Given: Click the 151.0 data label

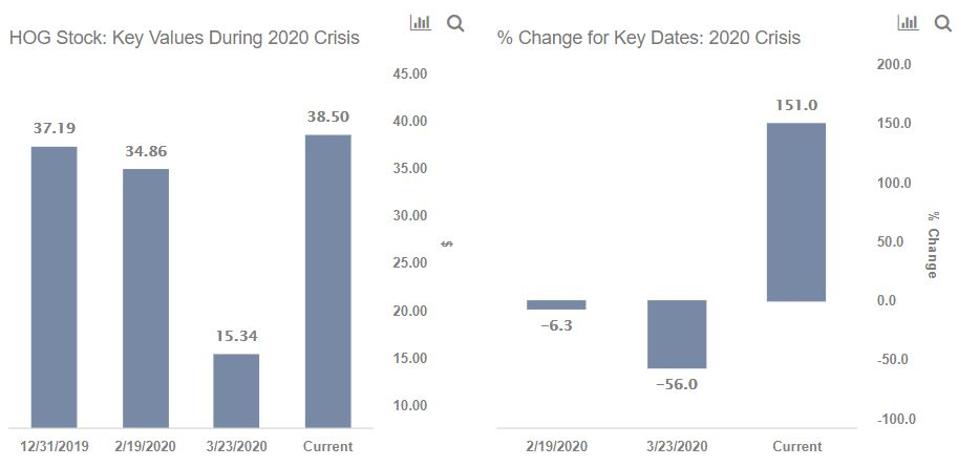Looking at the screenshot, I should (x=797, y=105).
